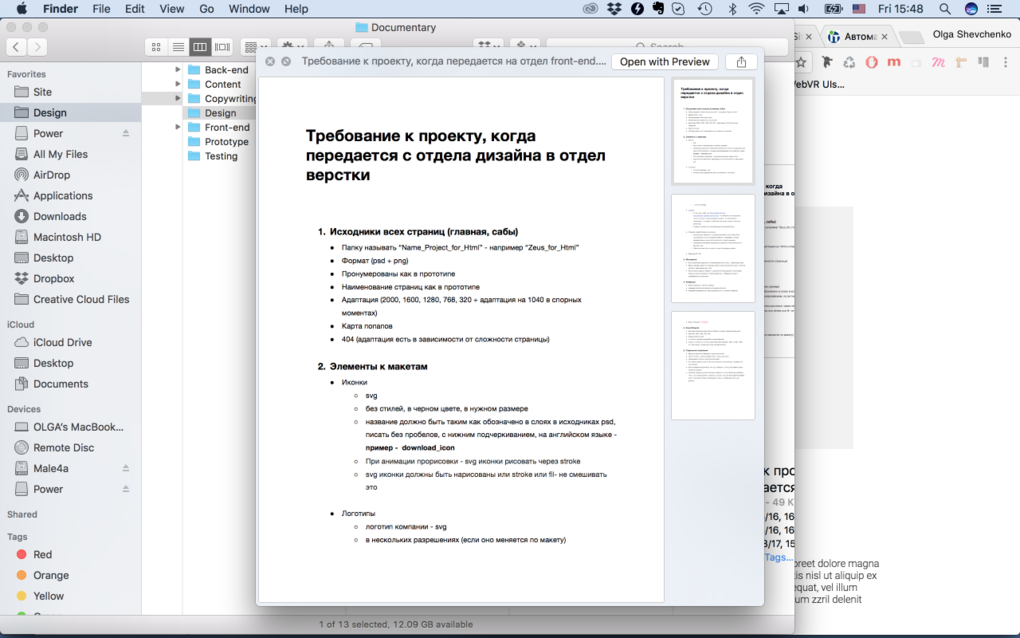Viewport: 1020px width, 638px height.
Task: Expand the Front-end folder
Action: coord(177,127)
